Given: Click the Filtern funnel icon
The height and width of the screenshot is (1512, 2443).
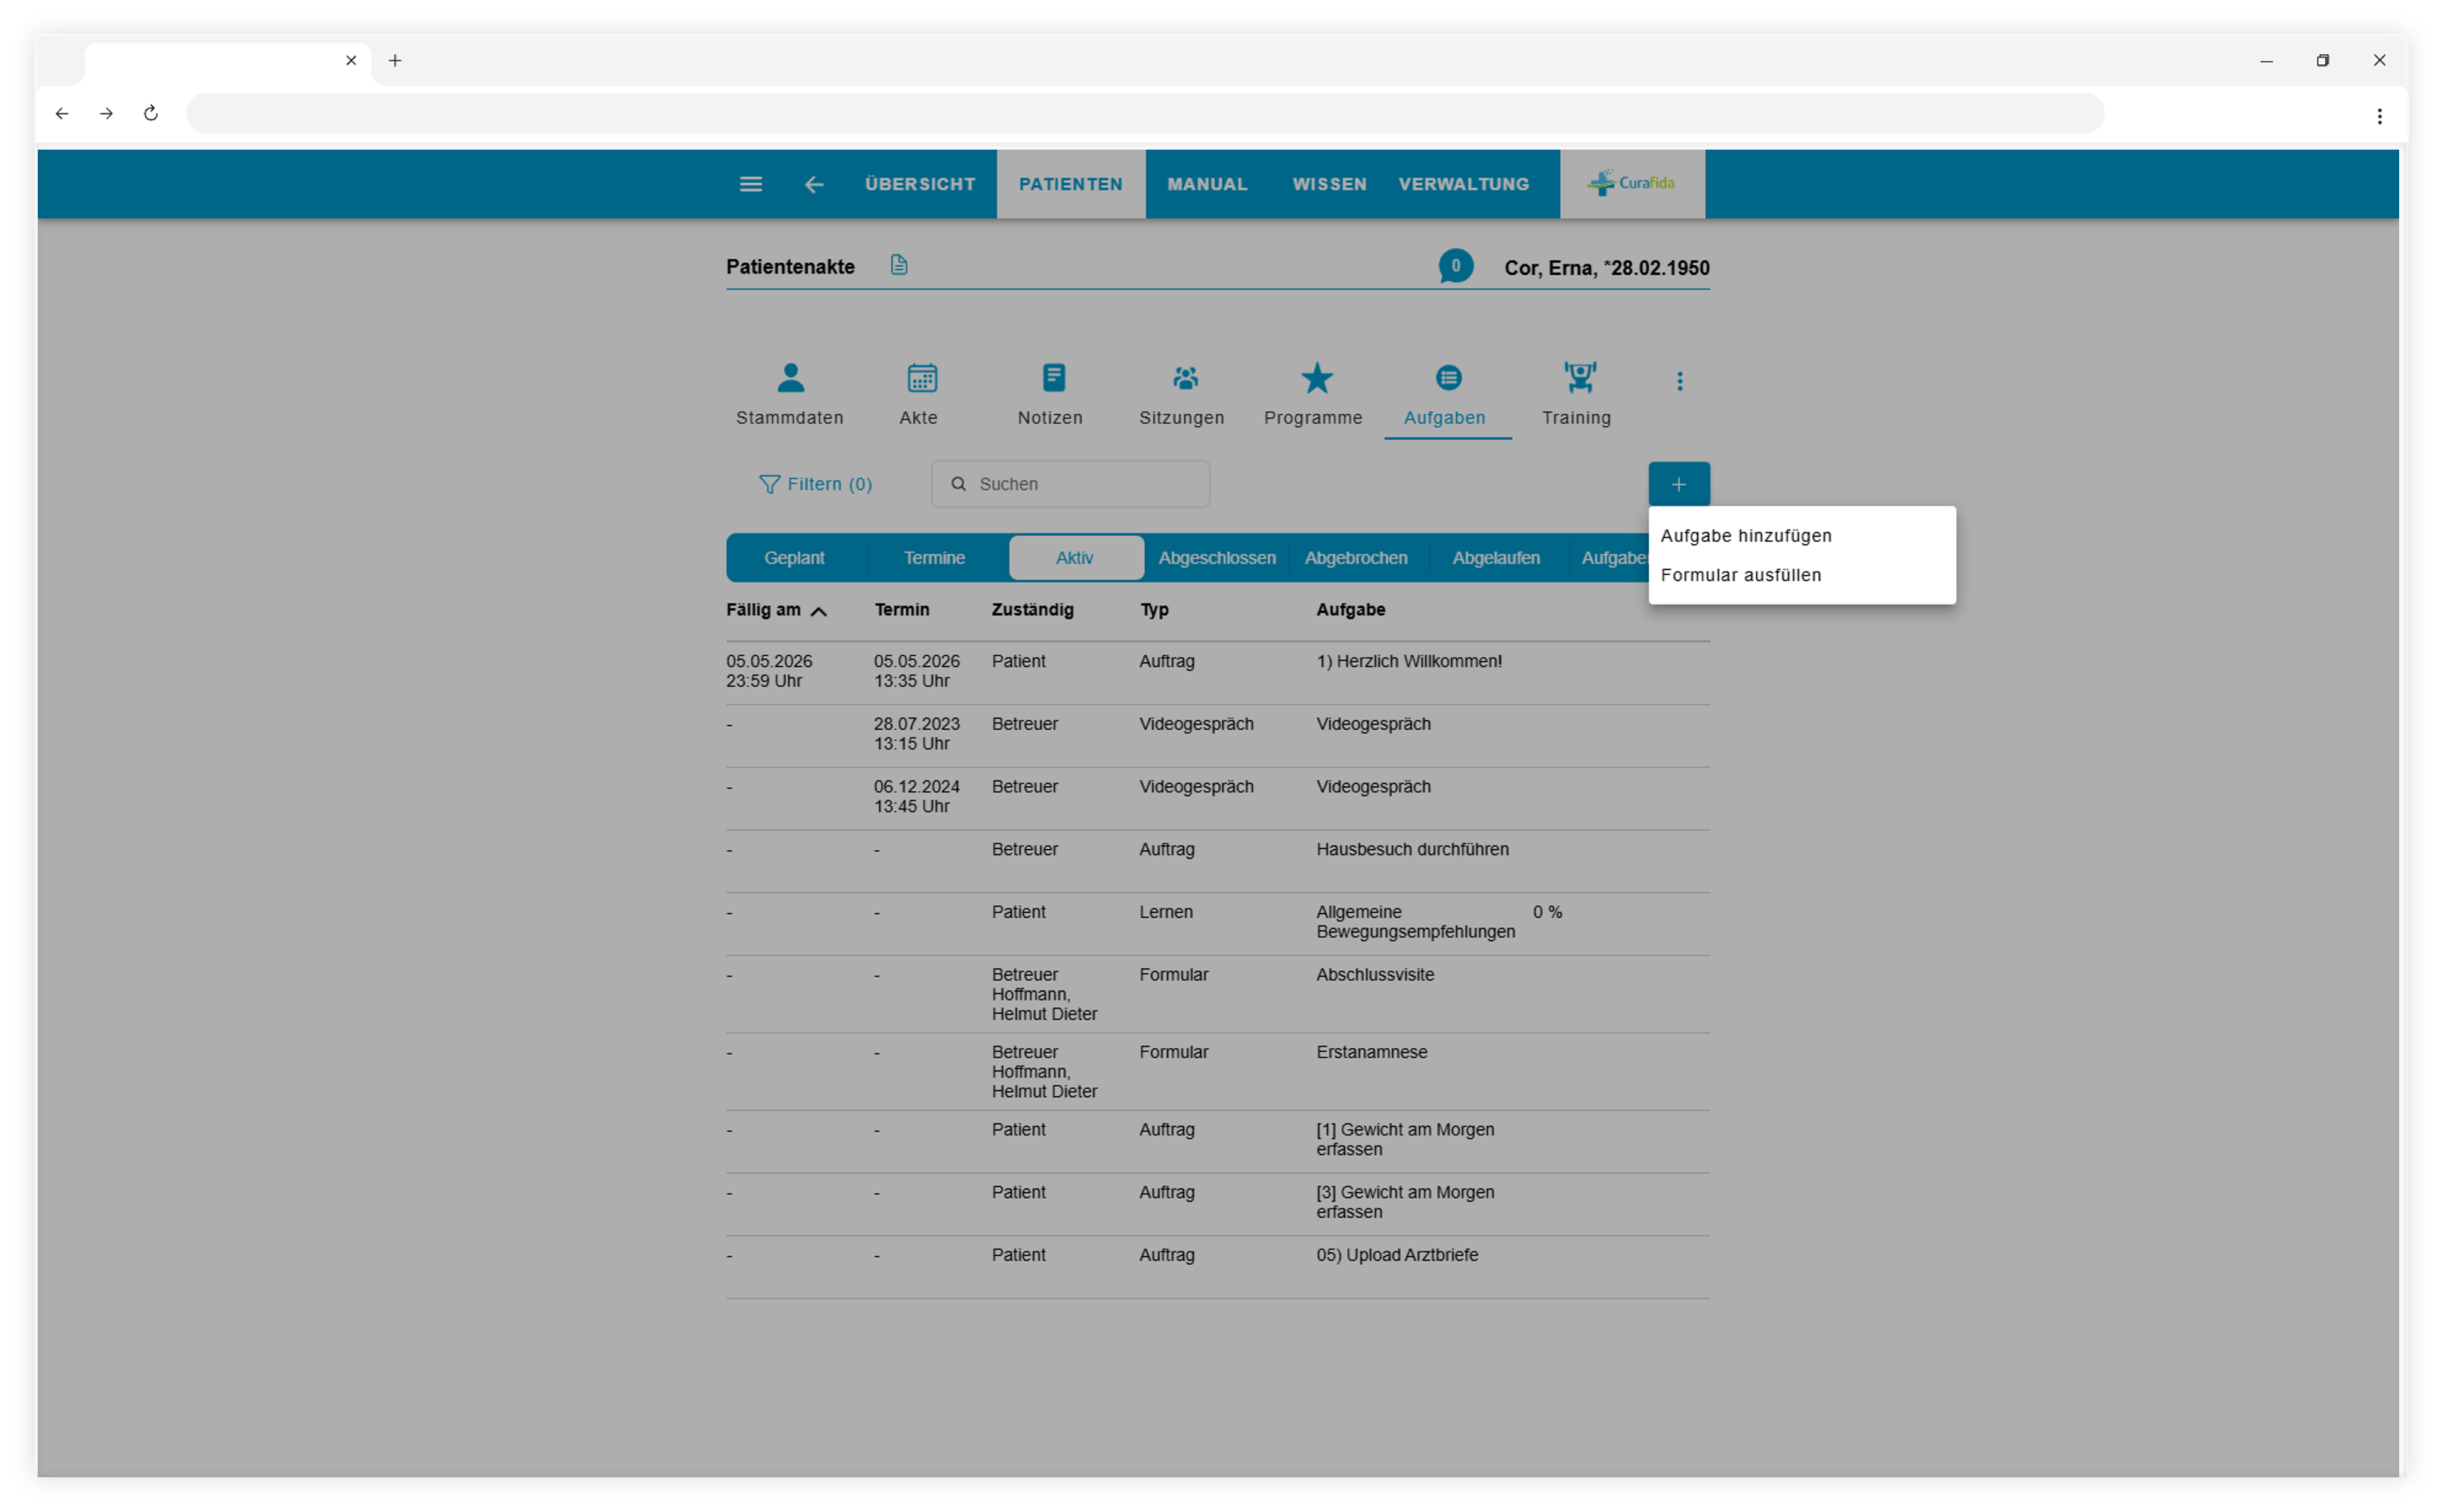Looking at the screenshot, I should (768, 484).
